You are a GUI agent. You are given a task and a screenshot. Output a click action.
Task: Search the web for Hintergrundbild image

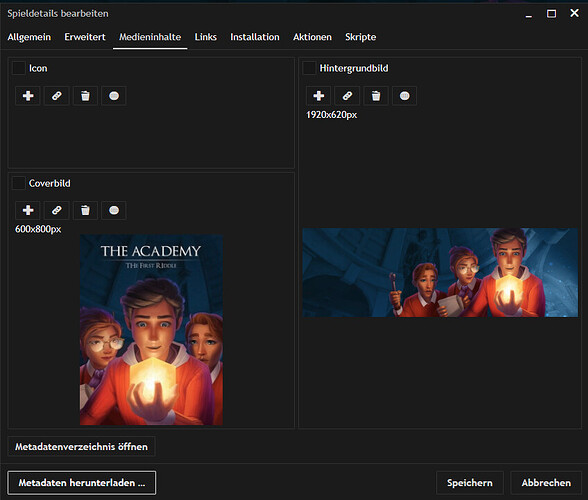(405, 96)
